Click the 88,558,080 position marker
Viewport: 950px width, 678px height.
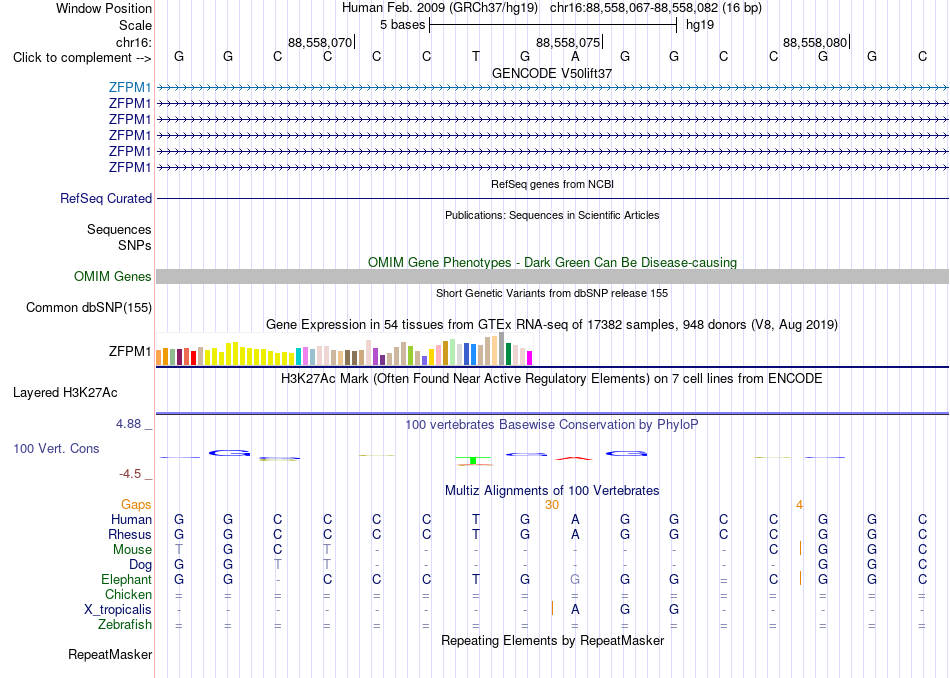[815, 42]
